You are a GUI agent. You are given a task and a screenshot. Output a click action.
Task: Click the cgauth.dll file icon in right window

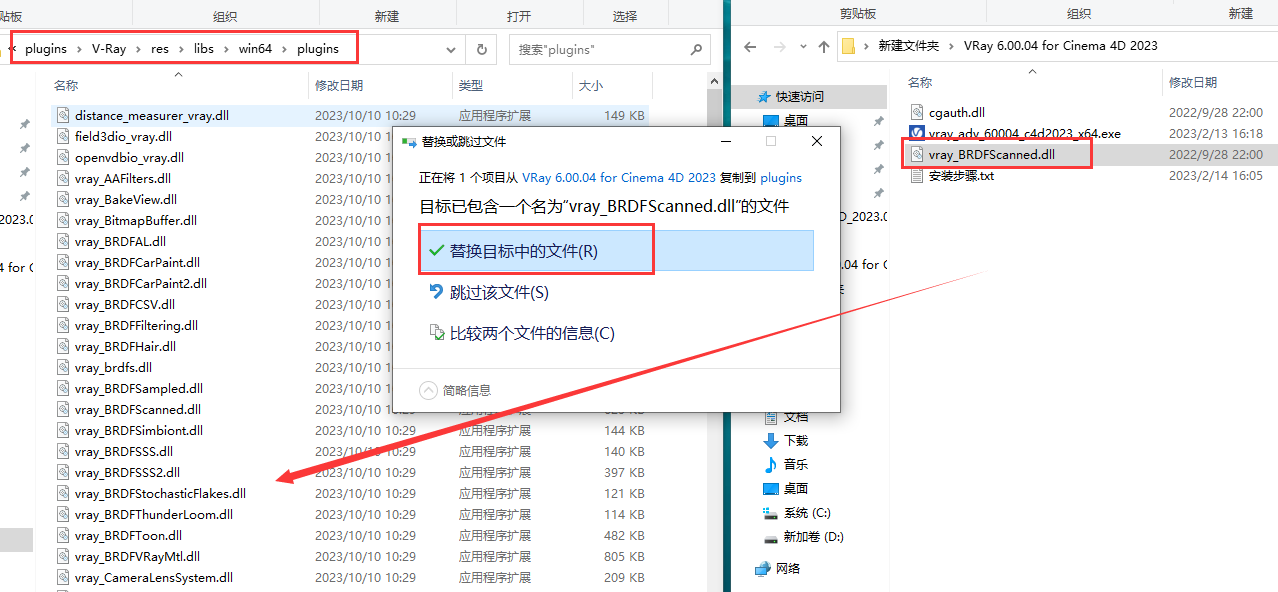917,113
